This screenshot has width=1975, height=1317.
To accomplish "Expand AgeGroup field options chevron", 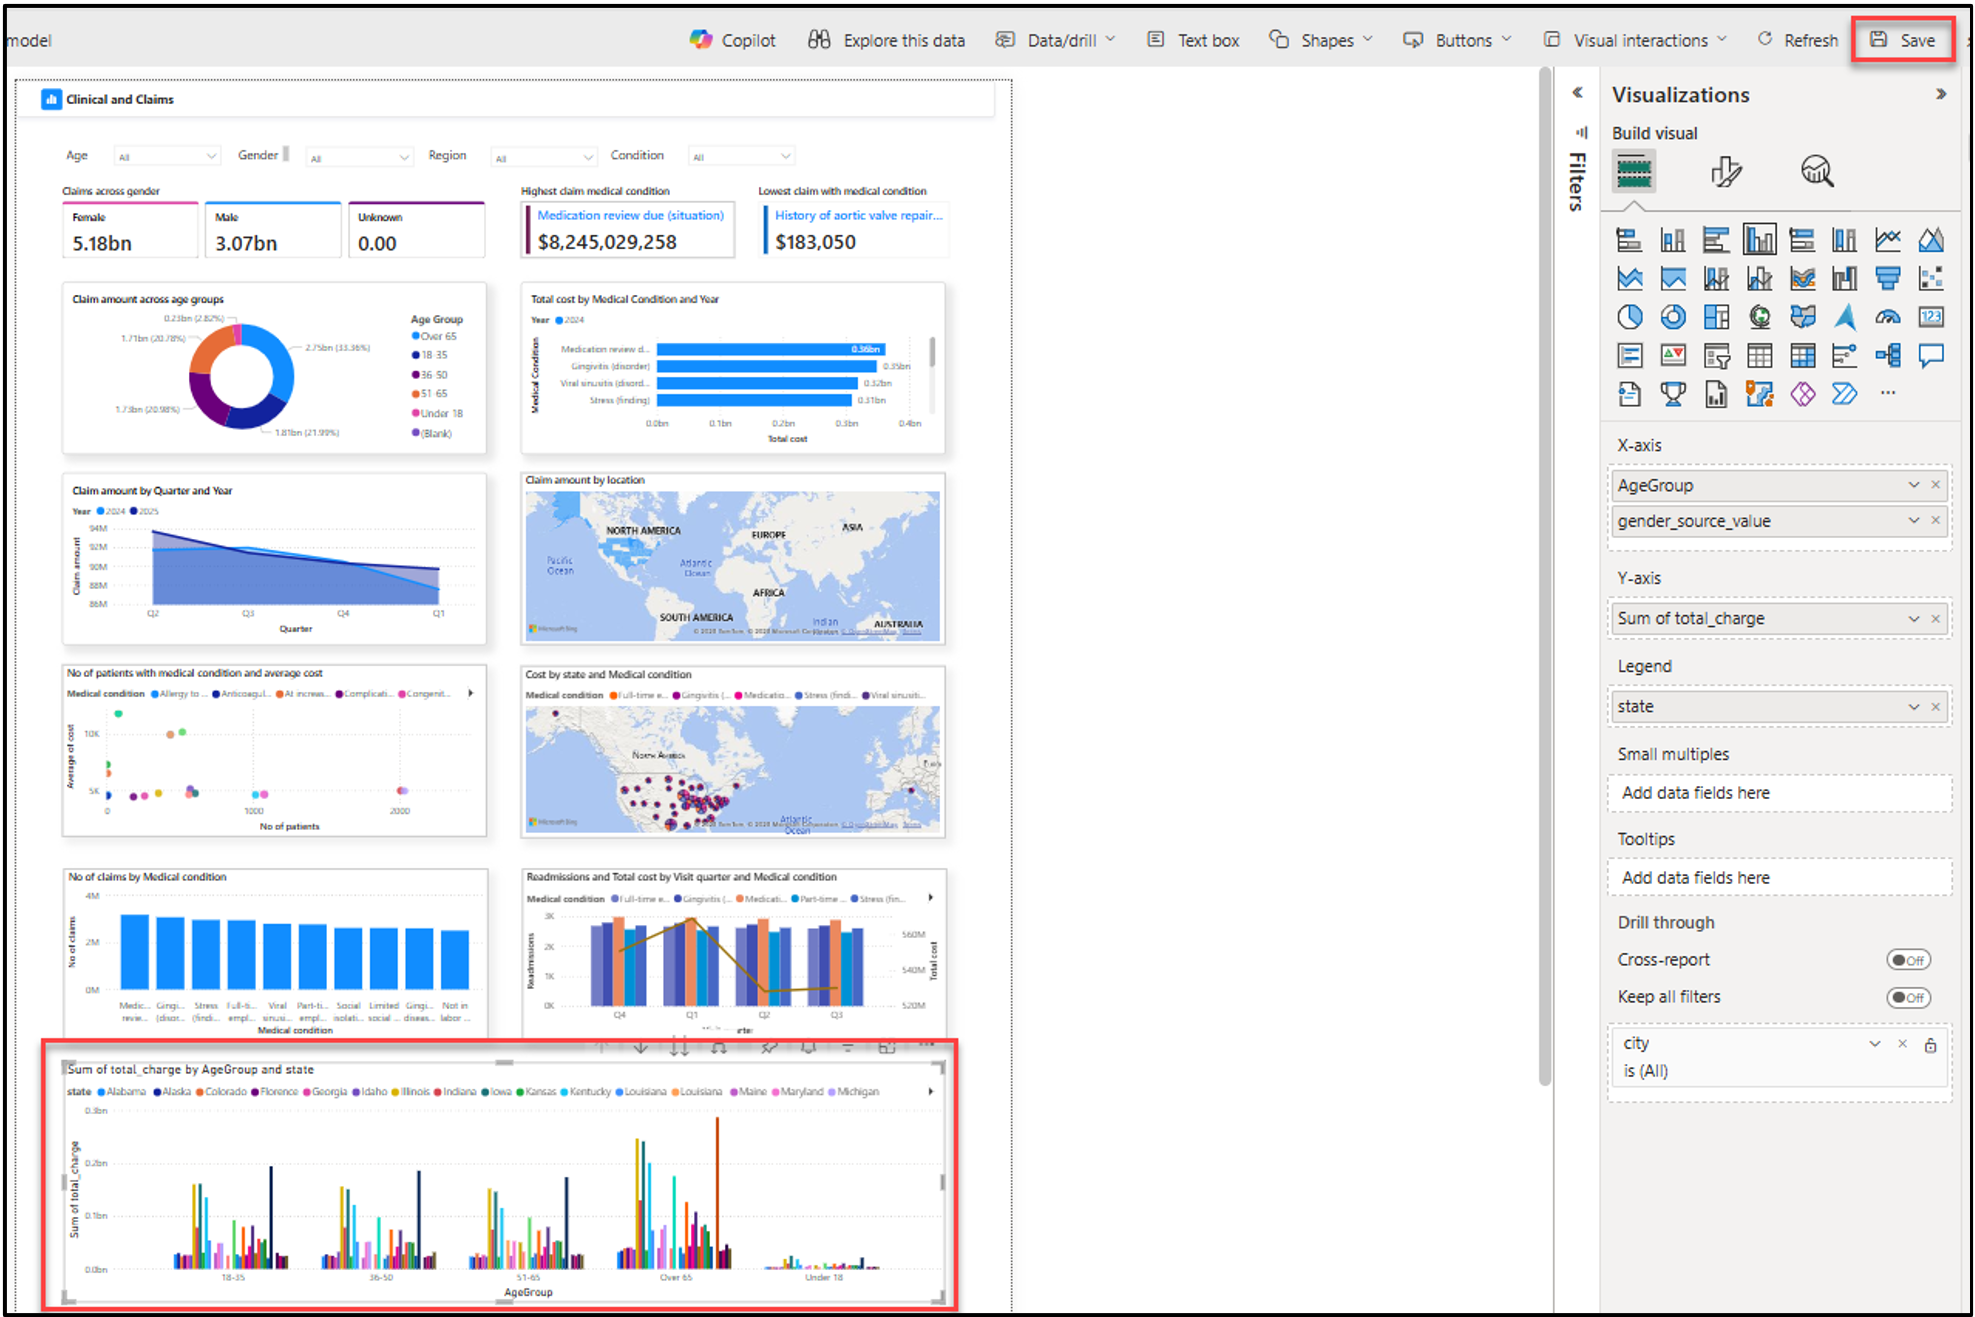I will point(1914,485).
